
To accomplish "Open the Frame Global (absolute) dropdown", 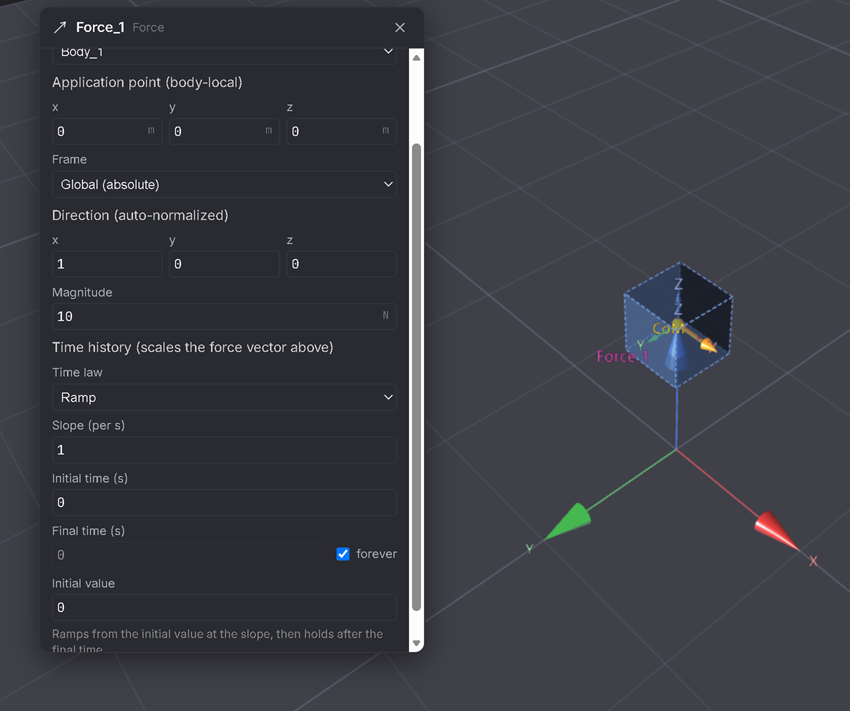I will pos(224,184).
